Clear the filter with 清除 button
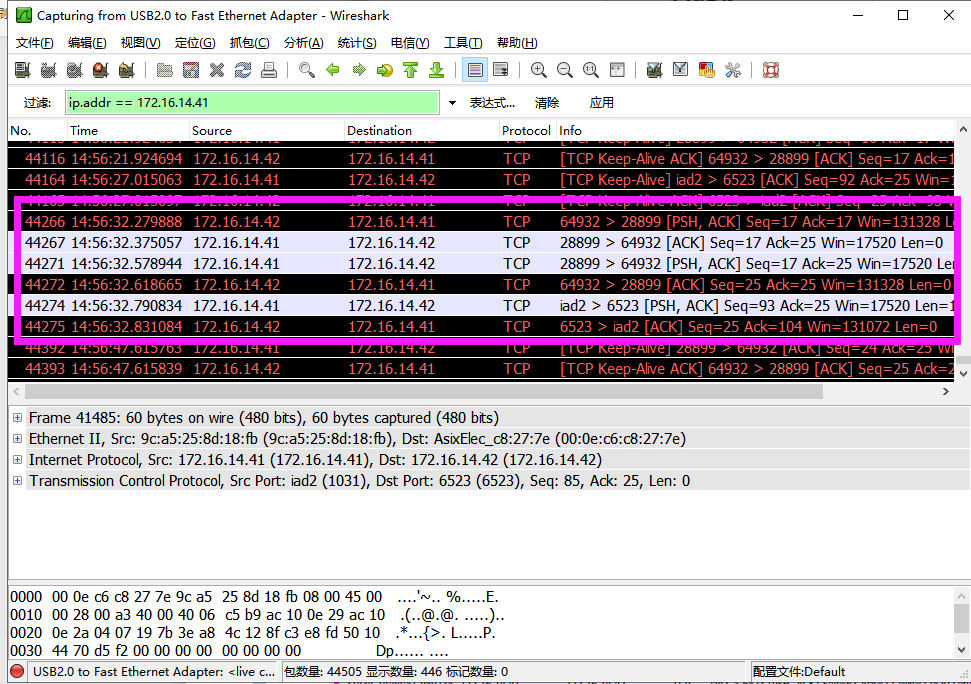 click(x=547, y=103)
